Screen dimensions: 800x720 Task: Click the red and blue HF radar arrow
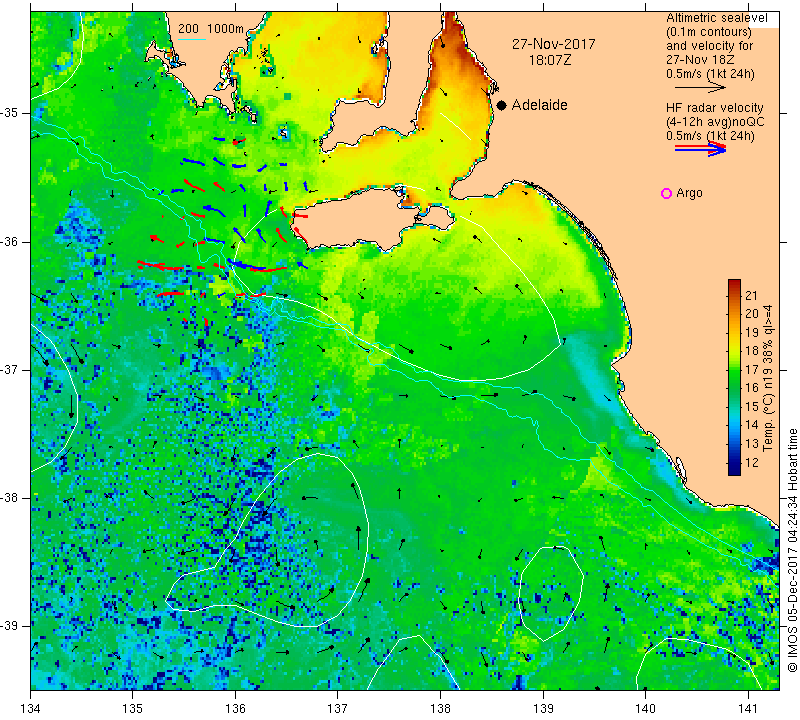coord(700,149)
